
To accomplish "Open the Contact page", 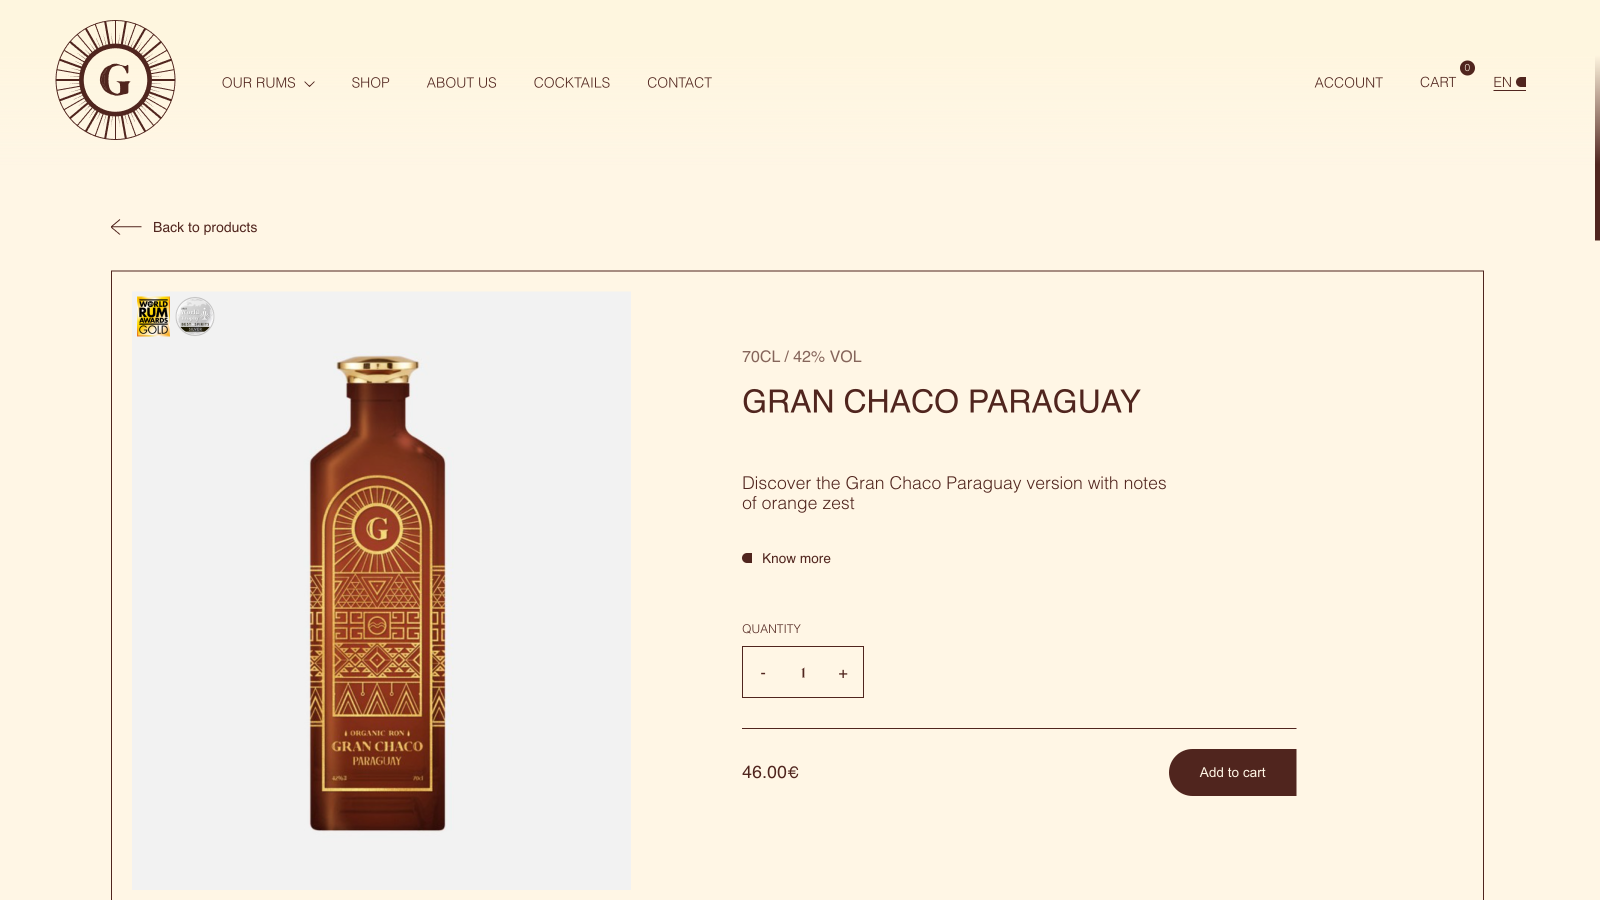I will tap(679, 83).
